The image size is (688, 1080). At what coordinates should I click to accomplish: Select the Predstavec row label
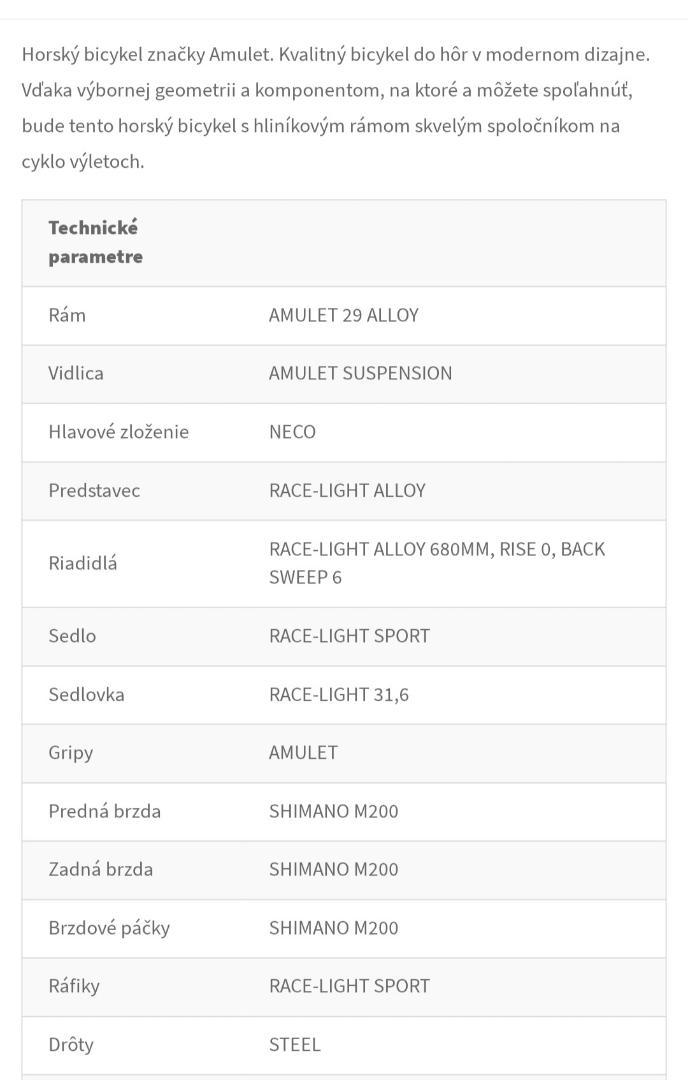pyautogui.click(x=94, y=490)
